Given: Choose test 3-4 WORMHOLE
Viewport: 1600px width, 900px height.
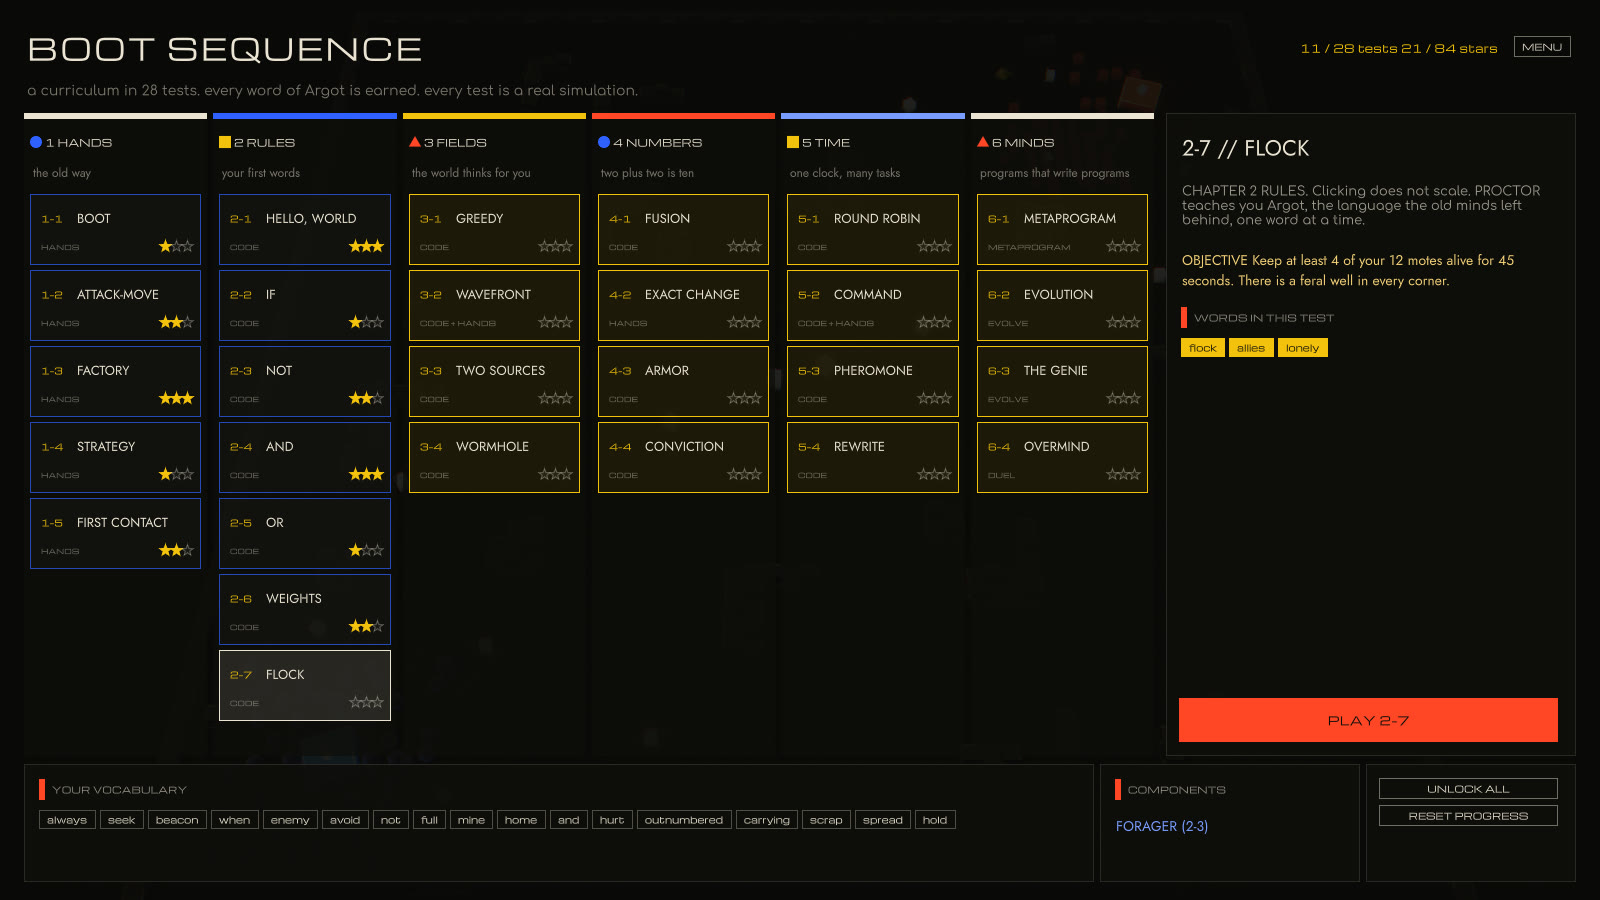Looking at the screenshot, I should coord(494,457).
